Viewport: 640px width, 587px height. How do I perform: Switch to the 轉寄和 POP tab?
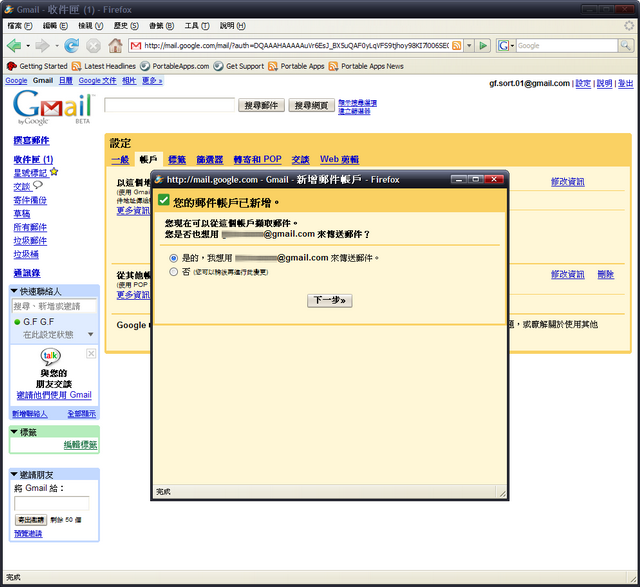258,159
